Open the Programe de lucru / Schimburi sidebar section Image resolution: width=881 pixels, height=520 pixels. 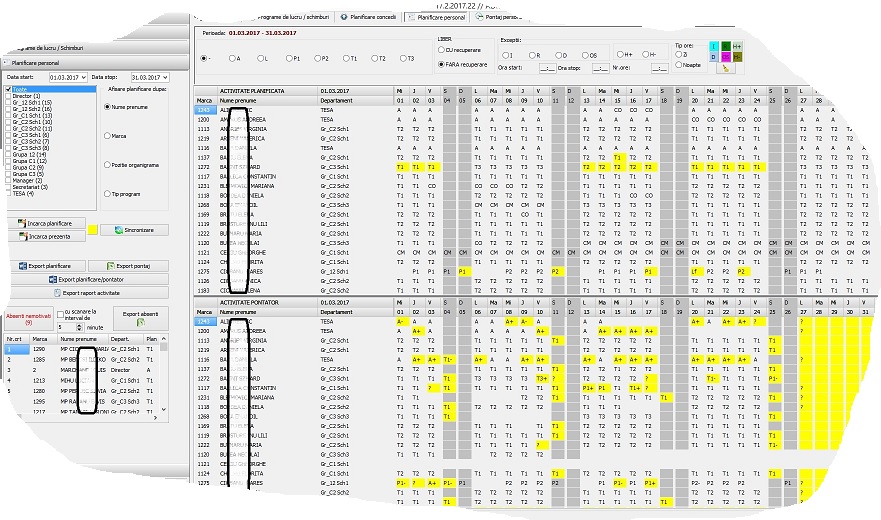coord(94,48)
